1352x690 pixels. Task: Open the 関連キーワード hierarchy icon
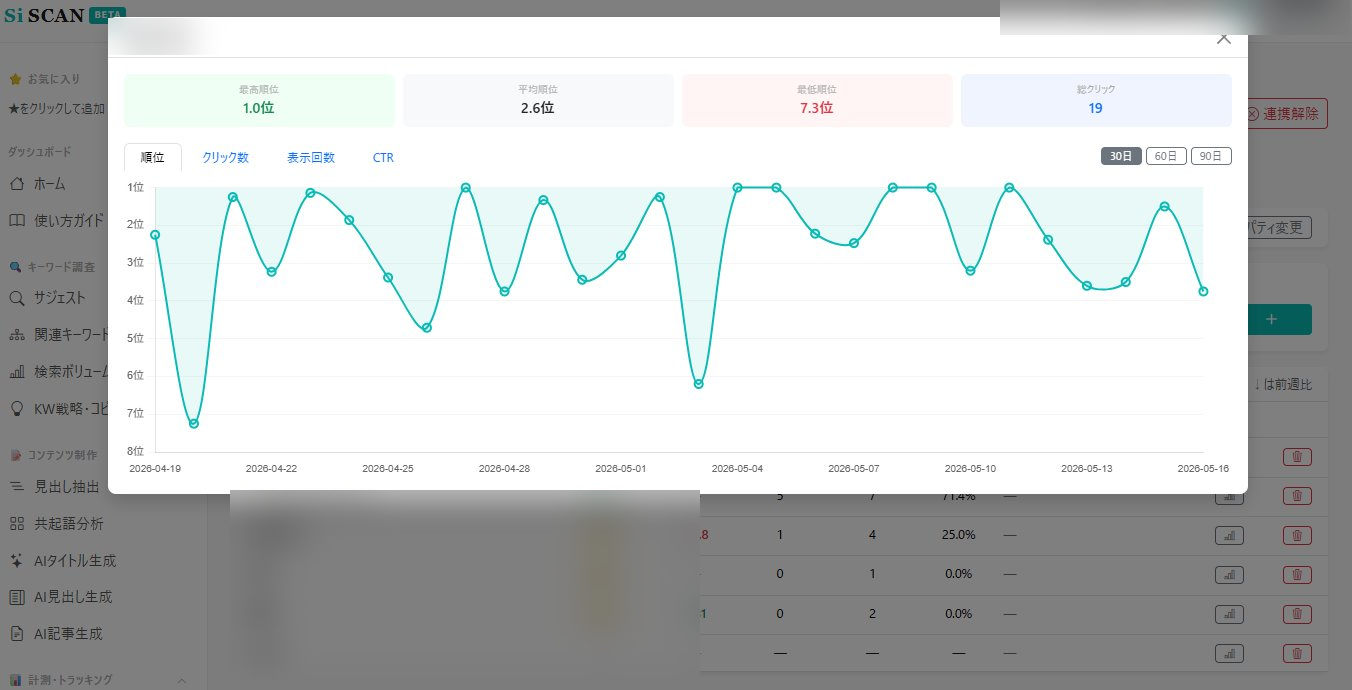(x=17, y=335)
